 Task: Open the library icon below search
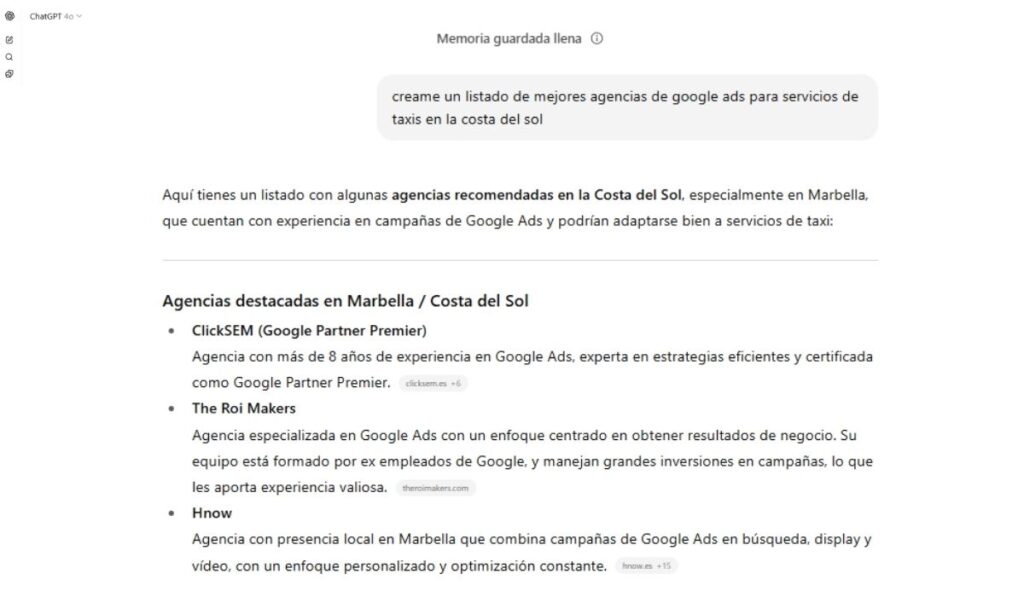10,74
